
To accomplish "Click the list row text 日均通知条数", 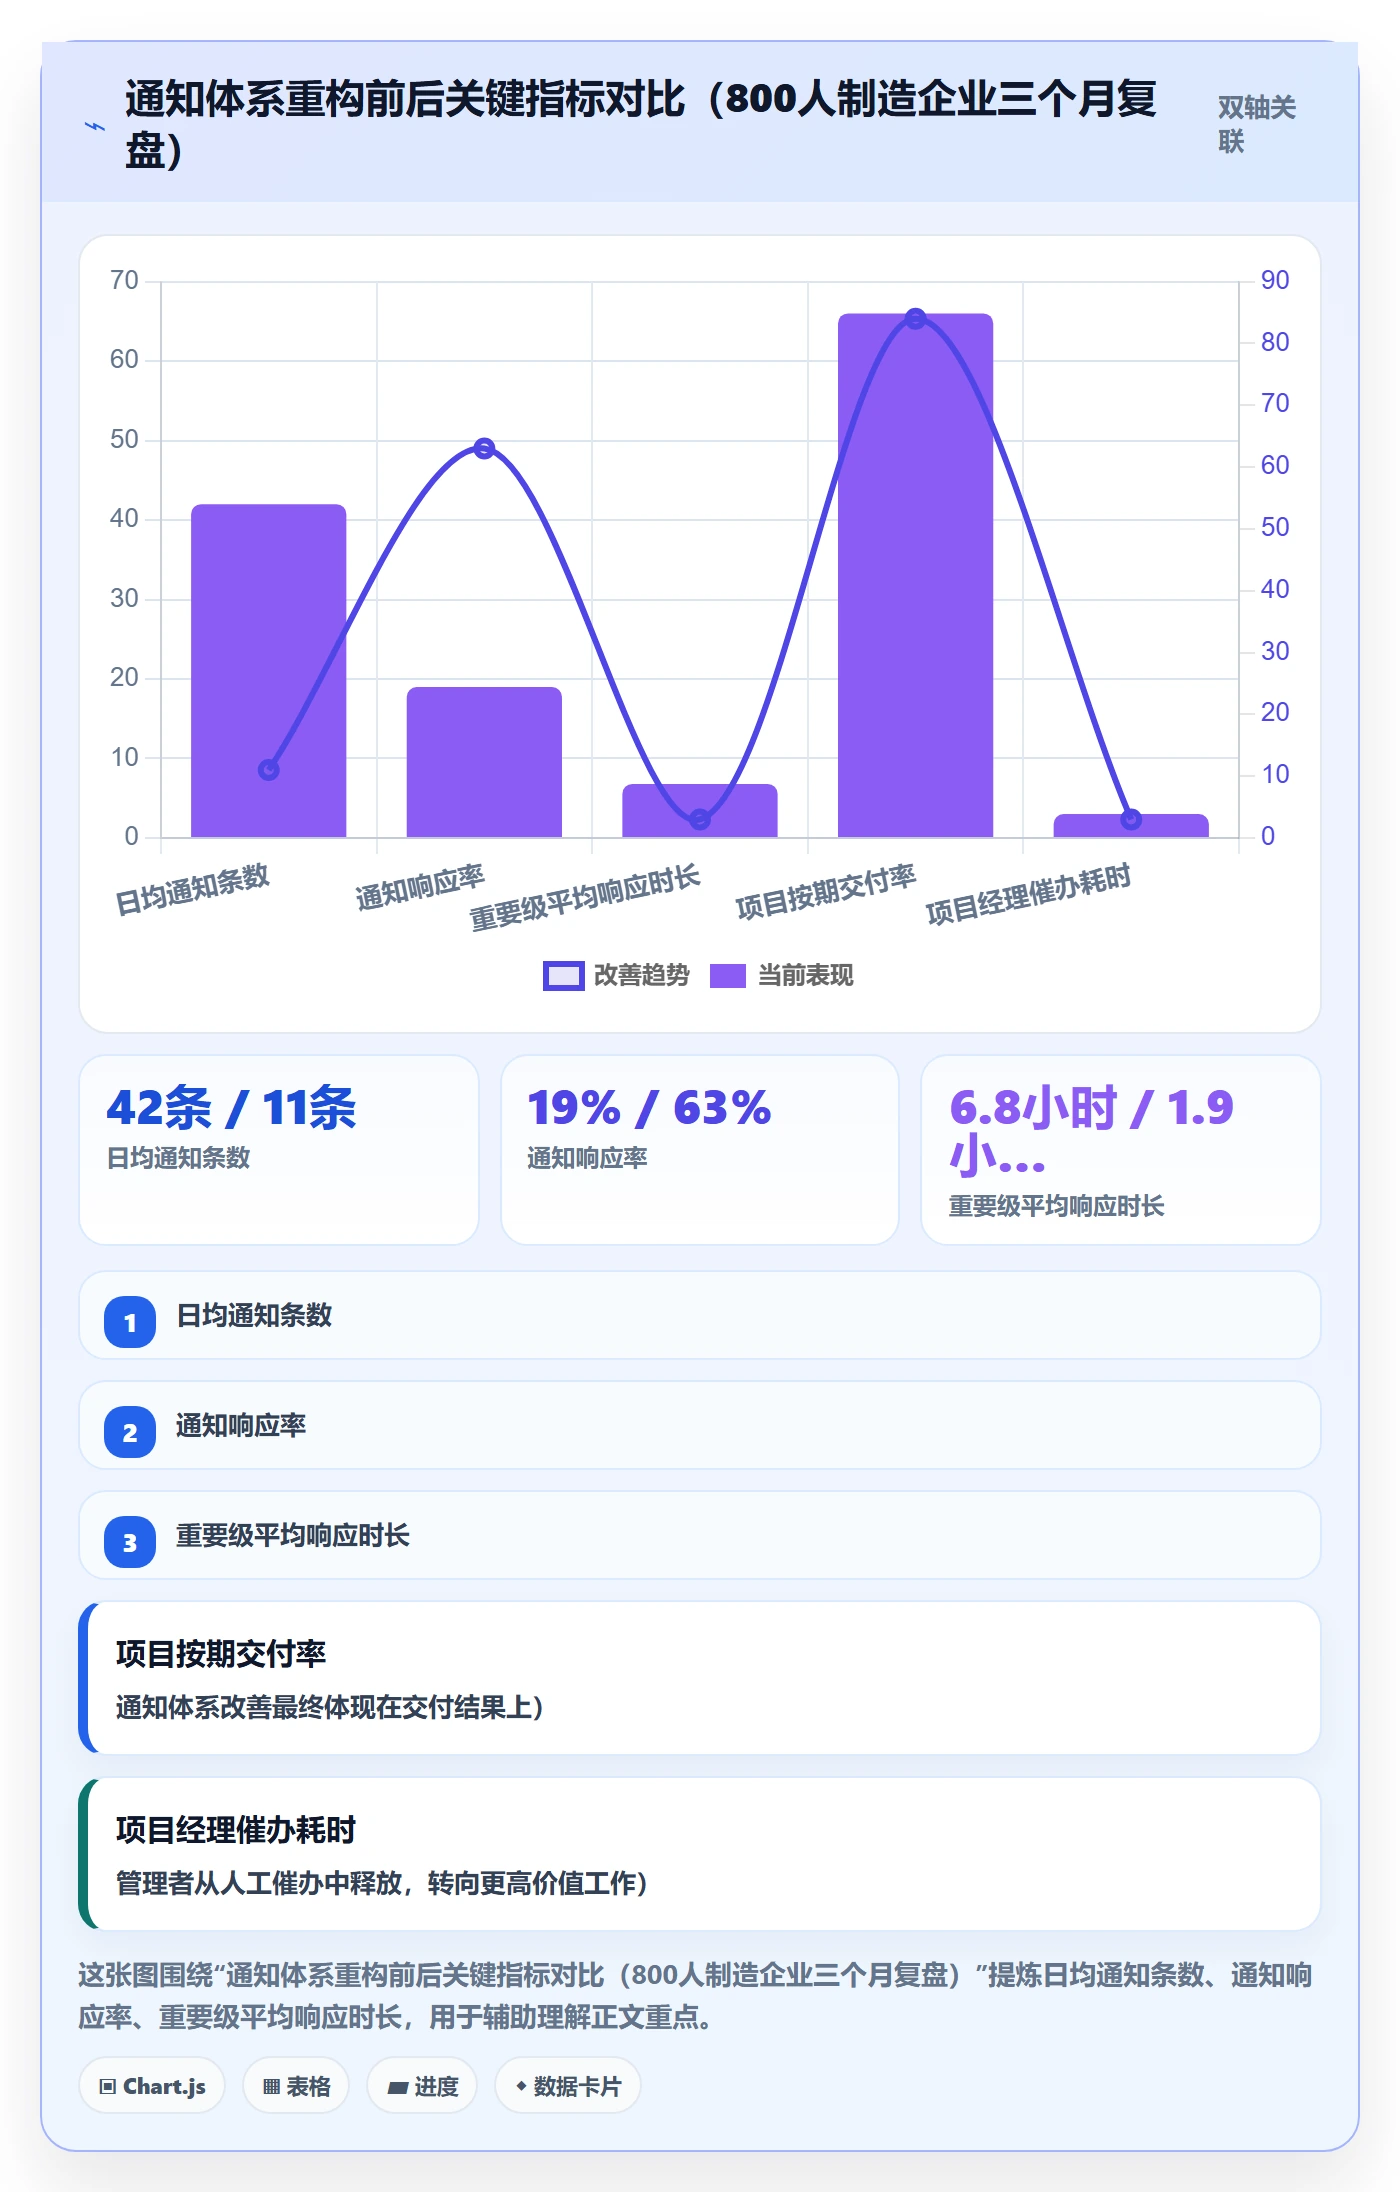I will pyautogui.click(x=254, y=1315).
